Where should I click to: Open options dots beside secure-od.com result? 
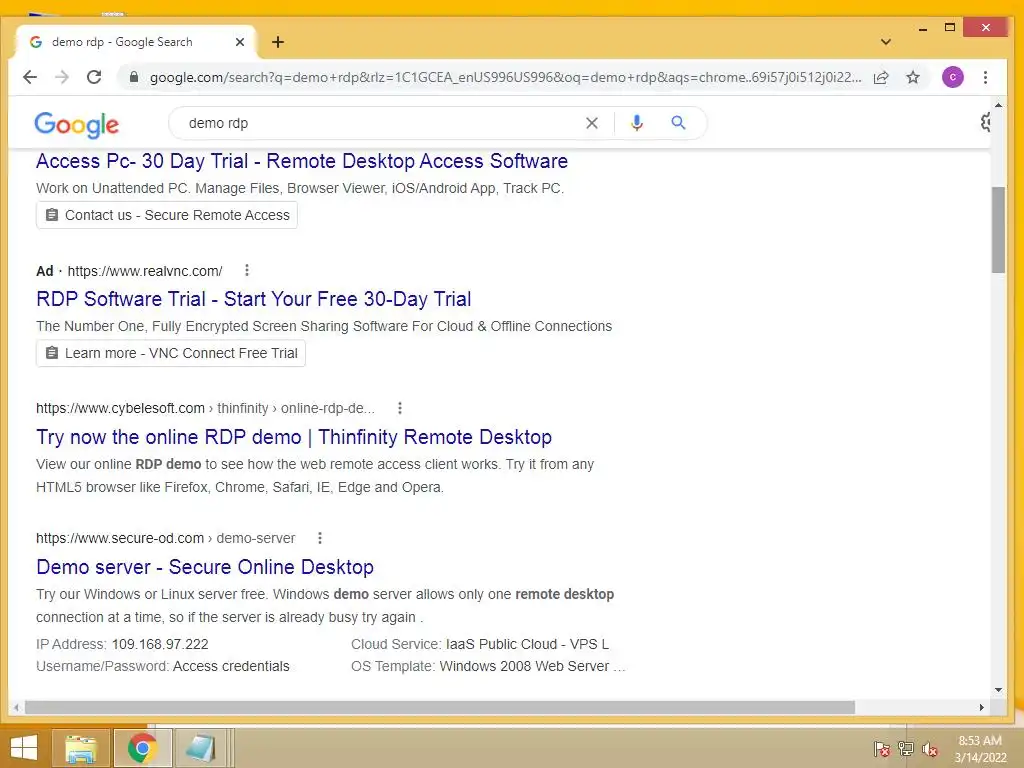(319, 537)
